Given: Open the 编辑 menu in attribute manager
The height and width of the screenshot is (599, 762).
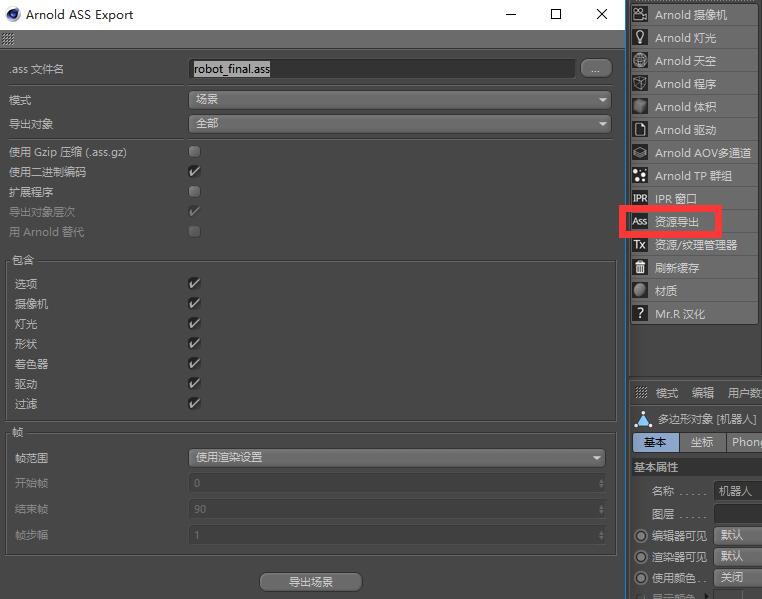Looking at the screenshot, I should 703,393.
